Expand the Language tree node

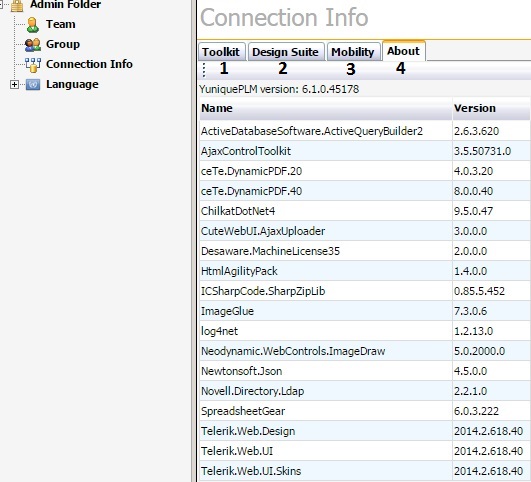[14, 84]
